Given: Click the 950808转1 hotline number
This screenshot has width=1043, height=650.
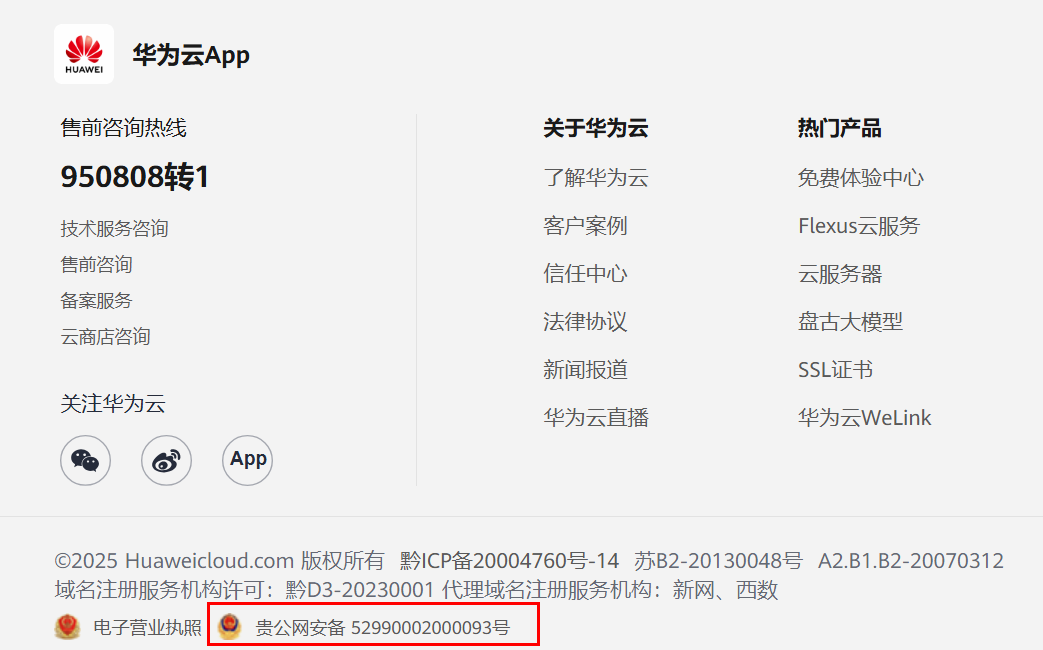Looking at the screenshot, I should pyautogui.click(x=134, y=177).
